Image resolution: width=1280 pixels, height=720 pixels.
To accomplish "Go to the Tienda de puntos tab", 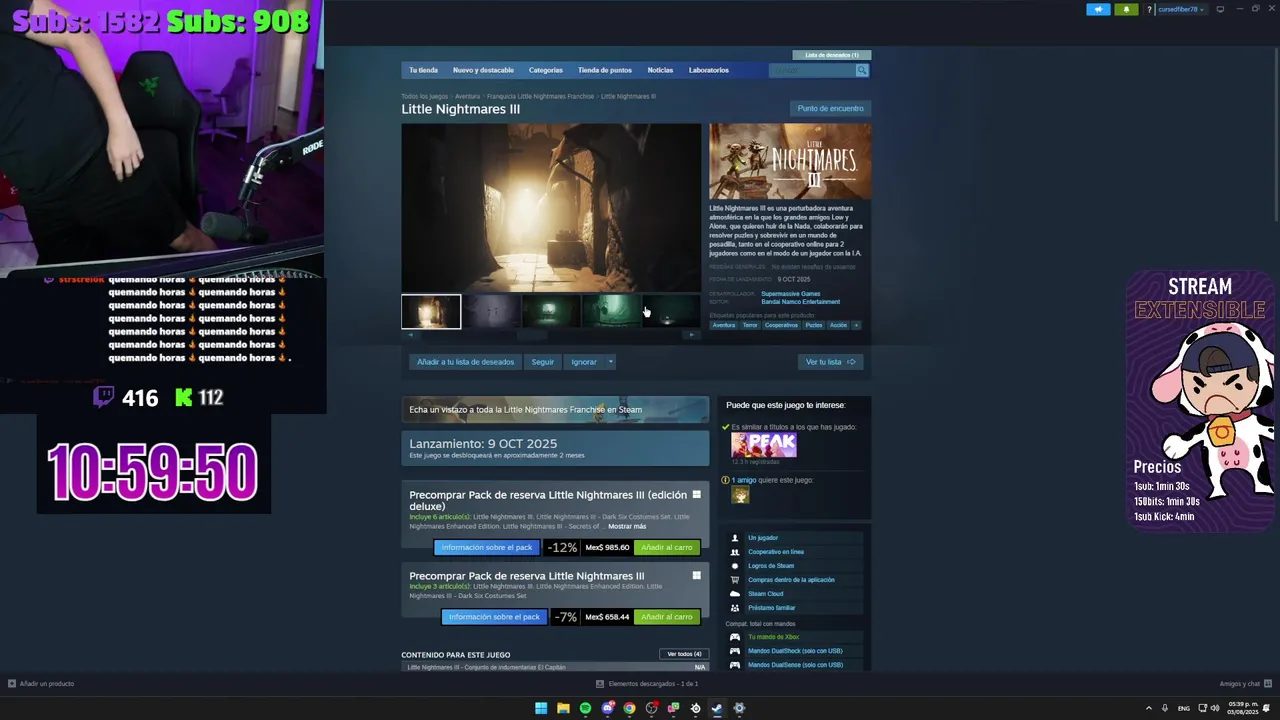I will (605, 70).
